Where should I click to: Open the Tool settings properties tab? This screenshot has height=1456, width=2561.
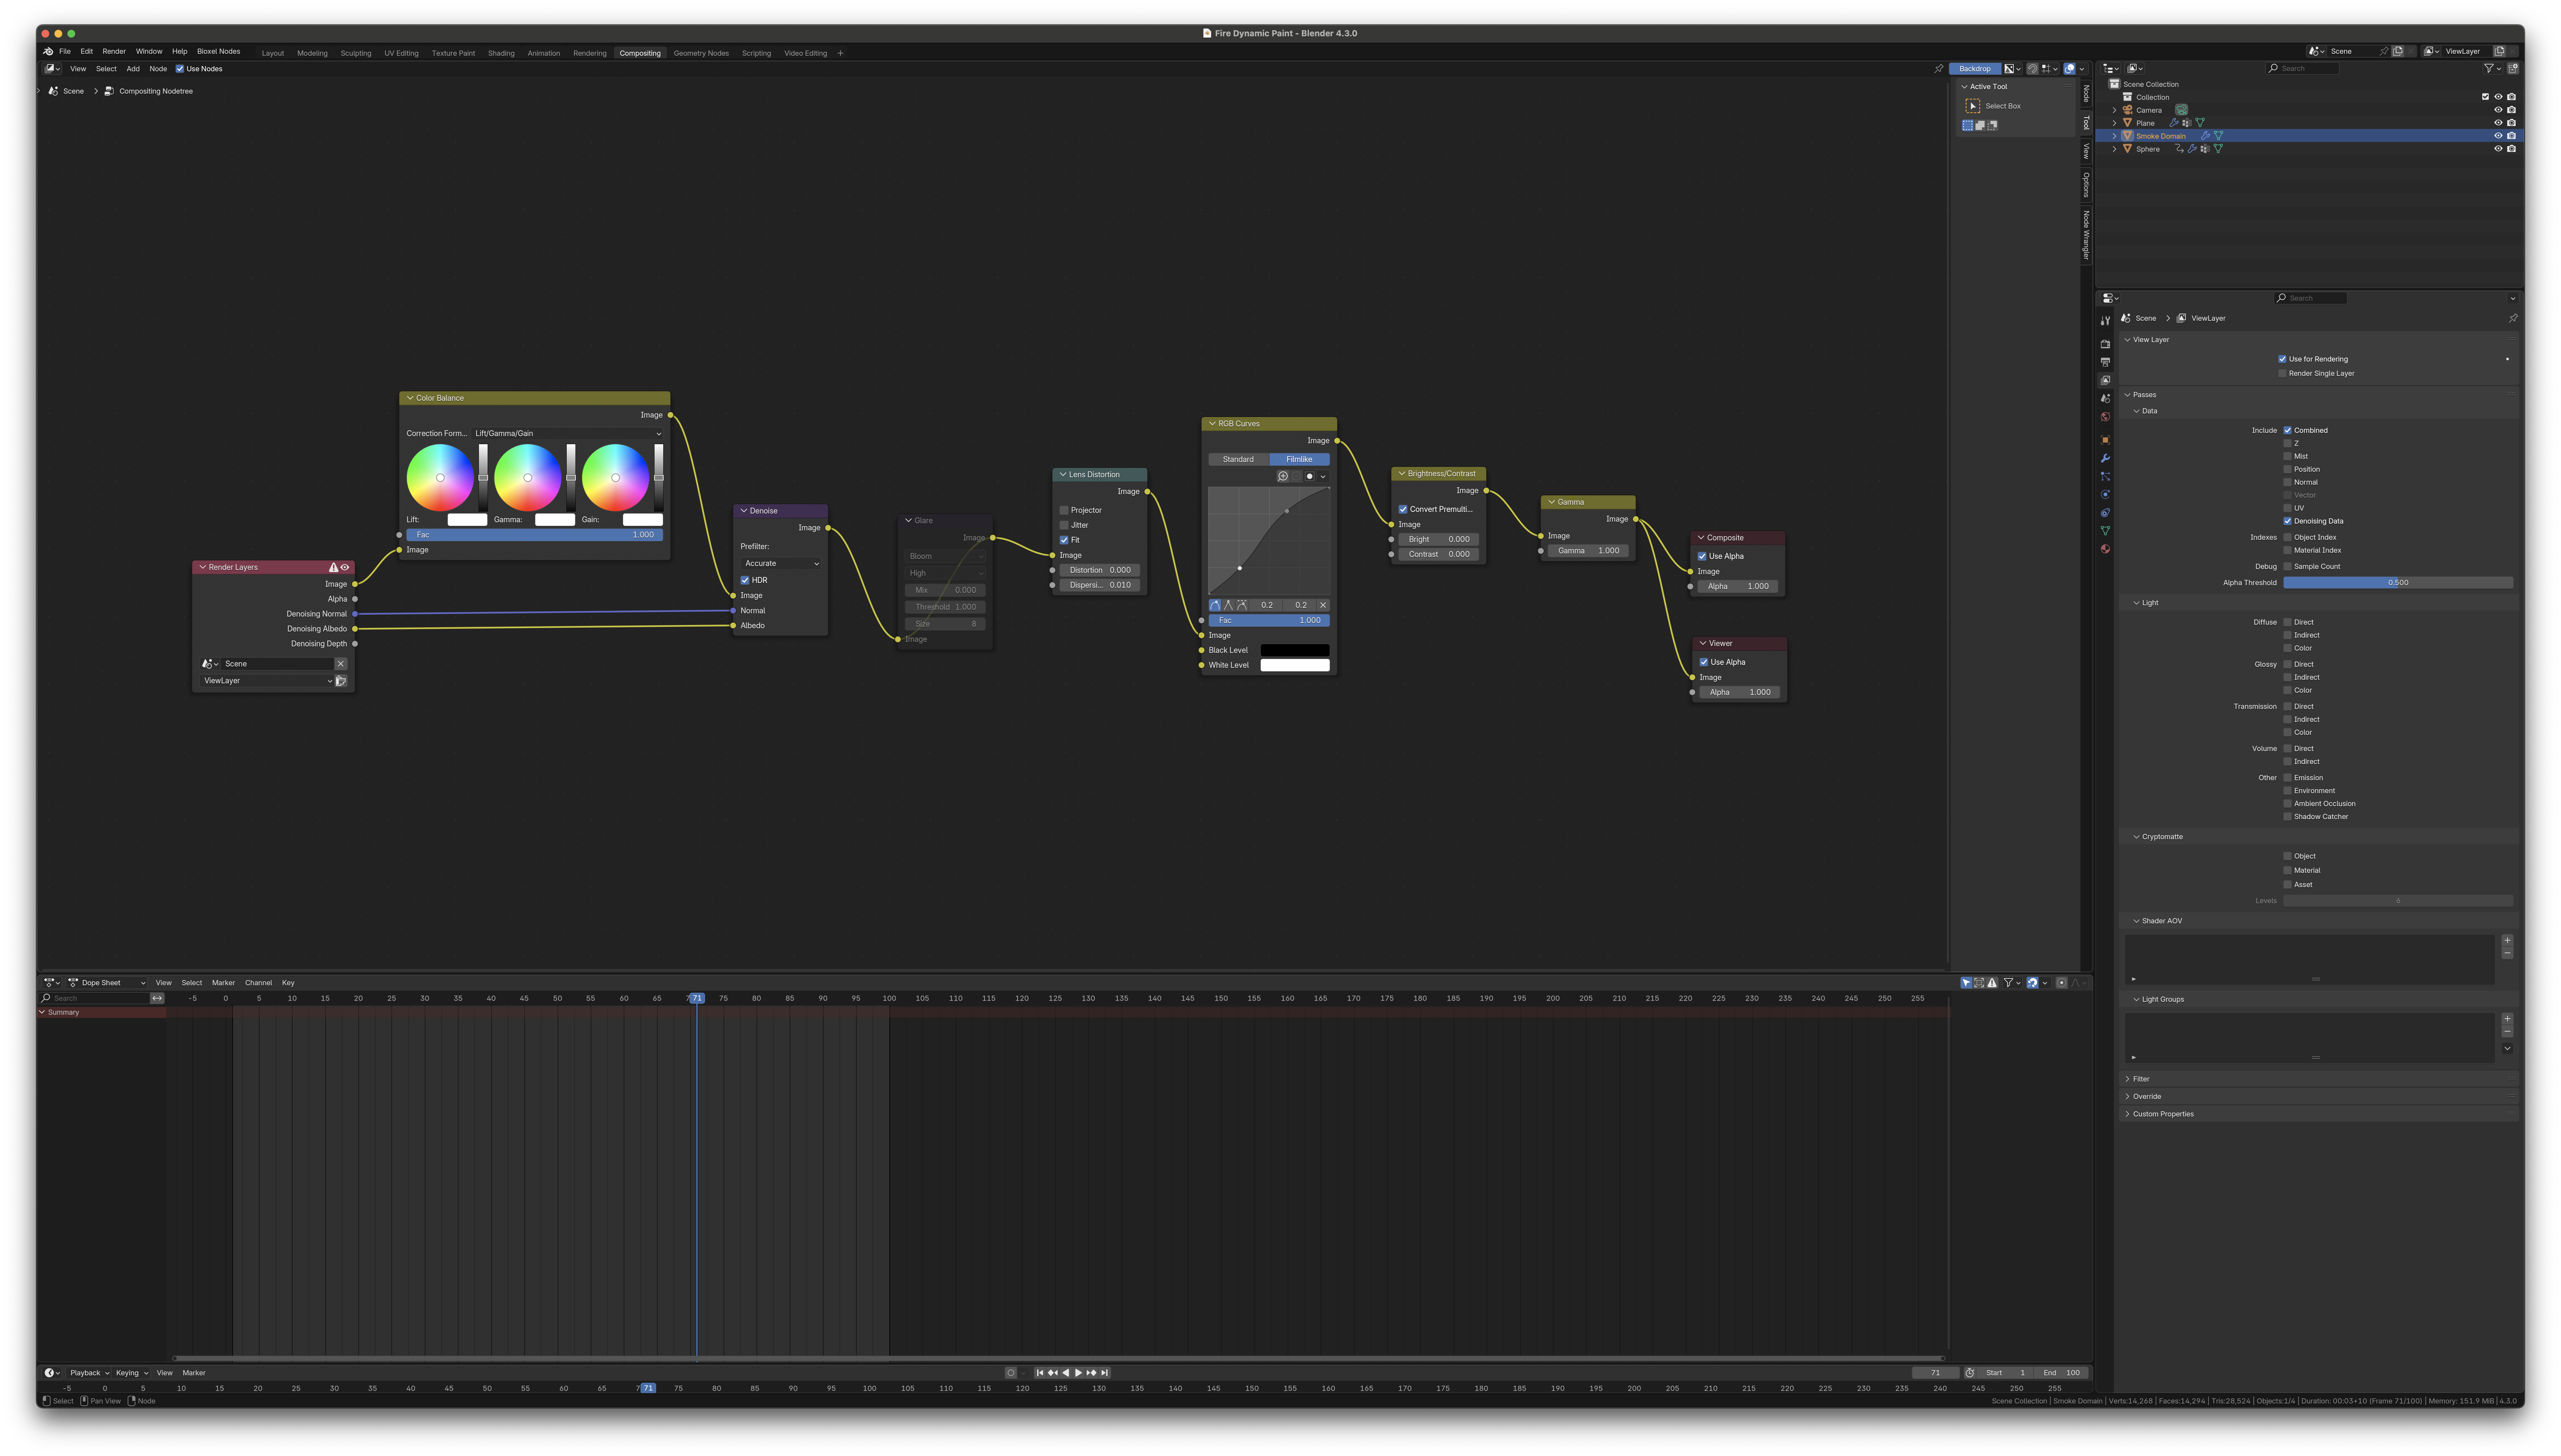2105,321
